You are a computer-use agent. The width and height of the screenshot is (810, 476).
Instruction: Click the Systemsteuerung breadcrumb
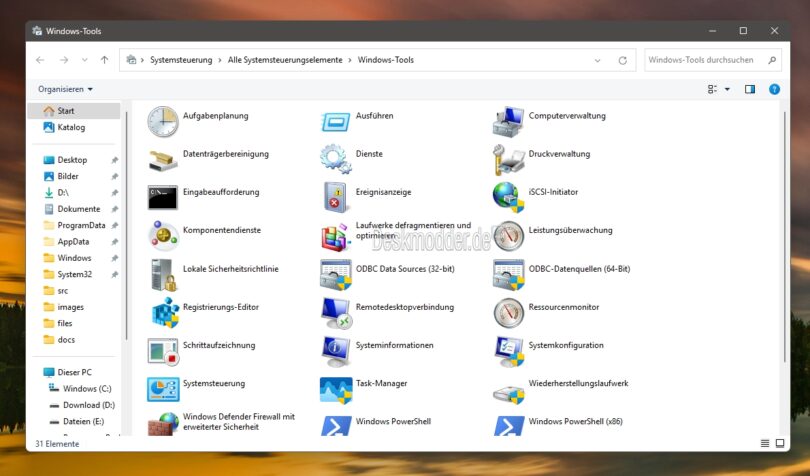[x=181, y=60]
